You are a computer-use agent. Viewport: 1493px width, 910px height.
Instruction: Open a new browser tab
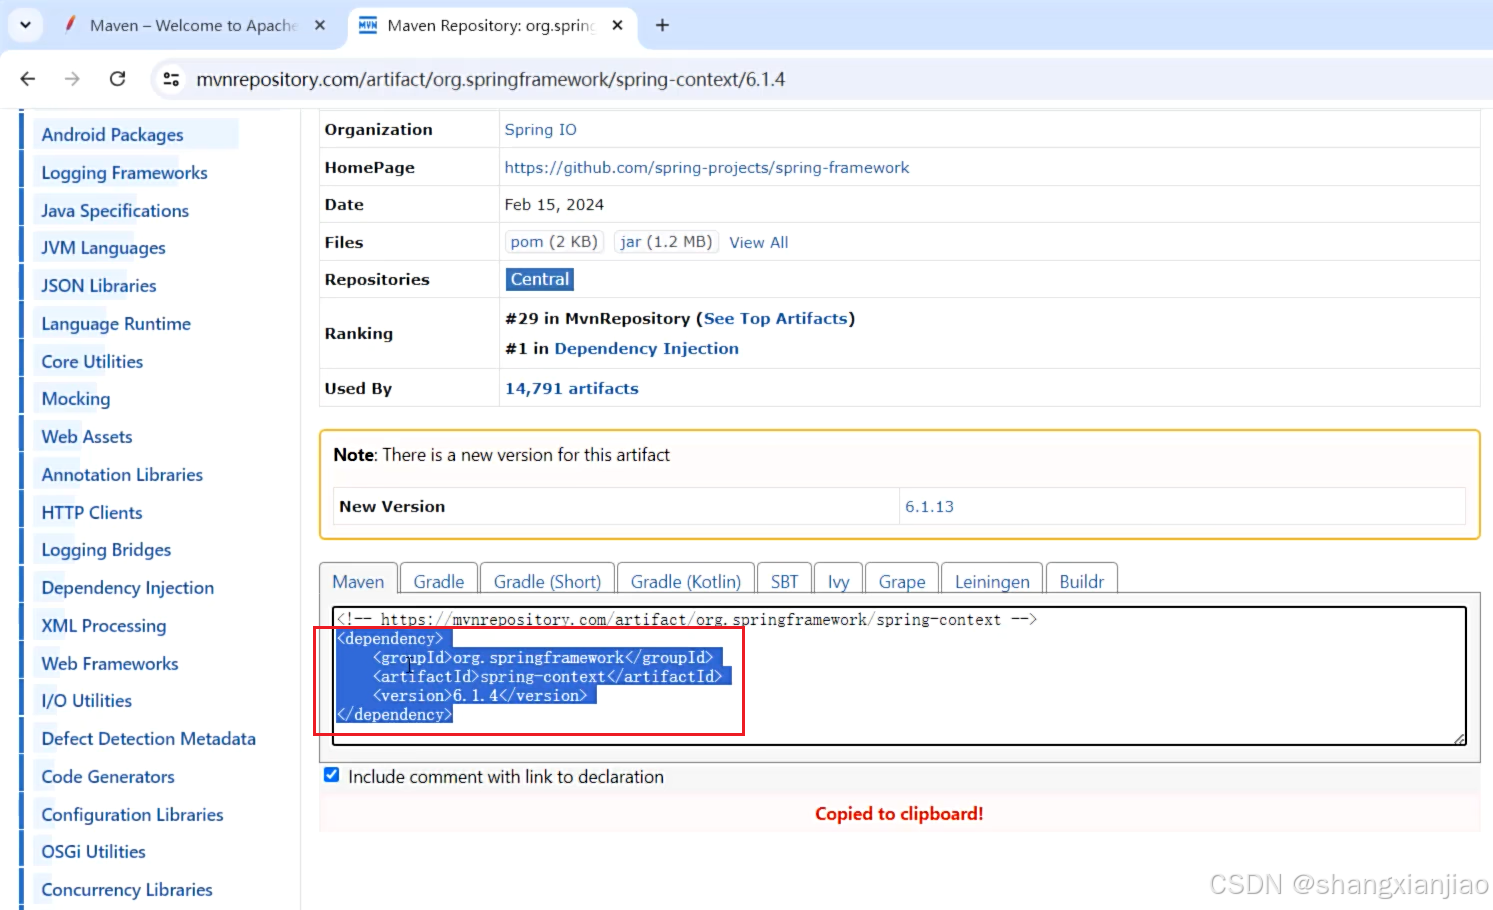tap(662, 25)
